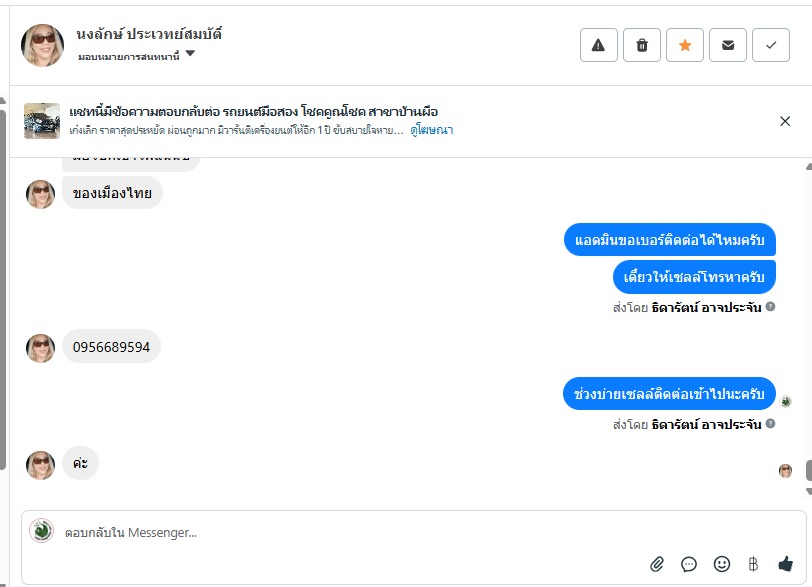Click the phone number message 0956689594

[x=111, y=347]
